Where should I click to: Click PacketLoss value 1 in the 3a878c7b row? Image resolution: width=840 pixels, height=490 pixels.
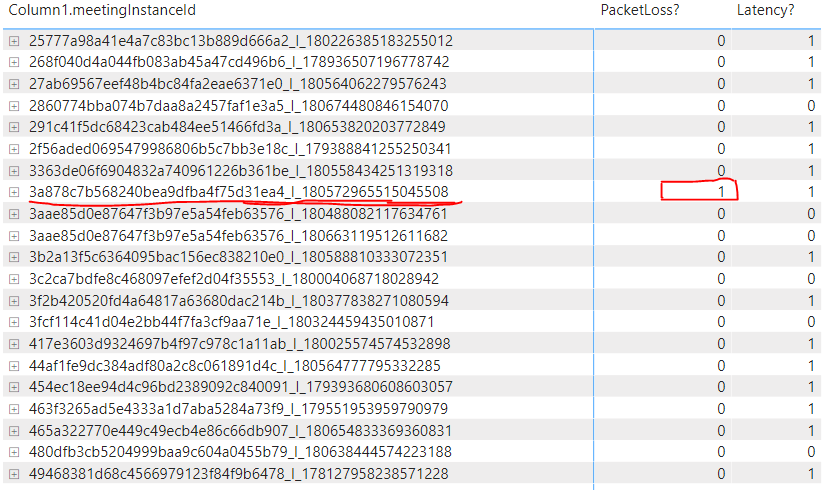721,192
